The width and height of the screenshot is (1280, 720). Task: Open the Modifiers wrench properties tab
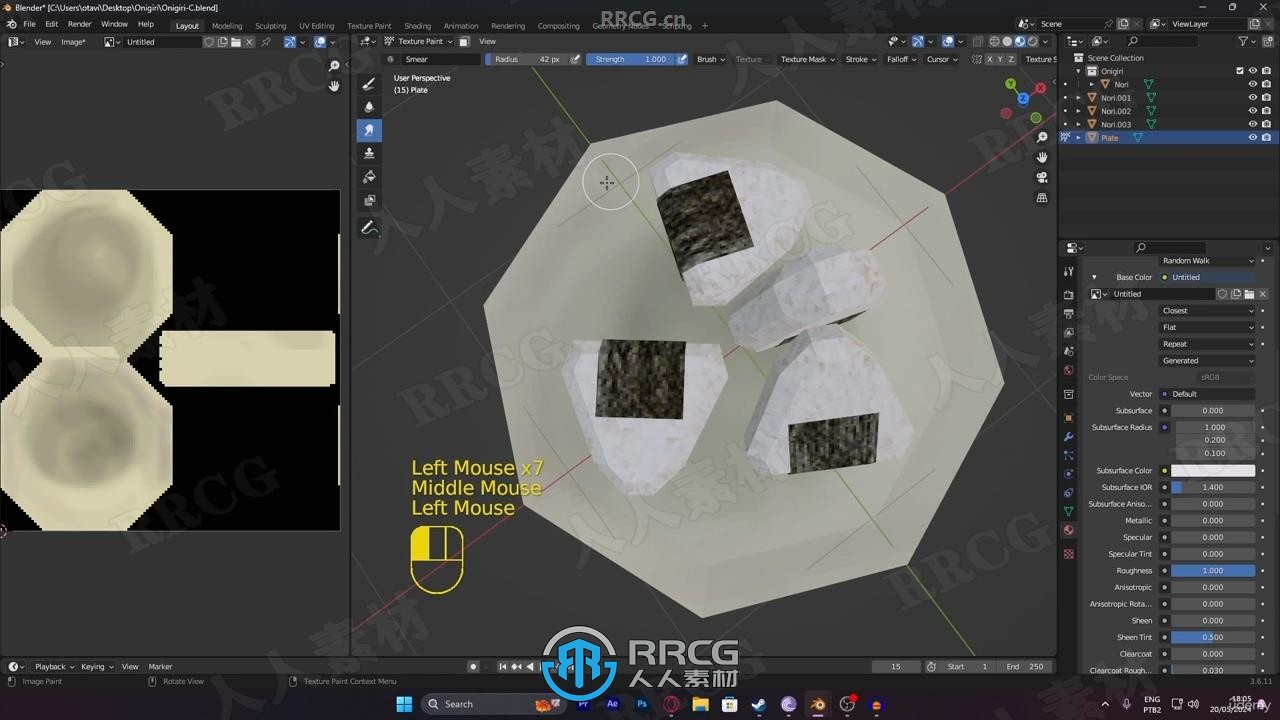pyautogui.click(x=1068, y=437)
